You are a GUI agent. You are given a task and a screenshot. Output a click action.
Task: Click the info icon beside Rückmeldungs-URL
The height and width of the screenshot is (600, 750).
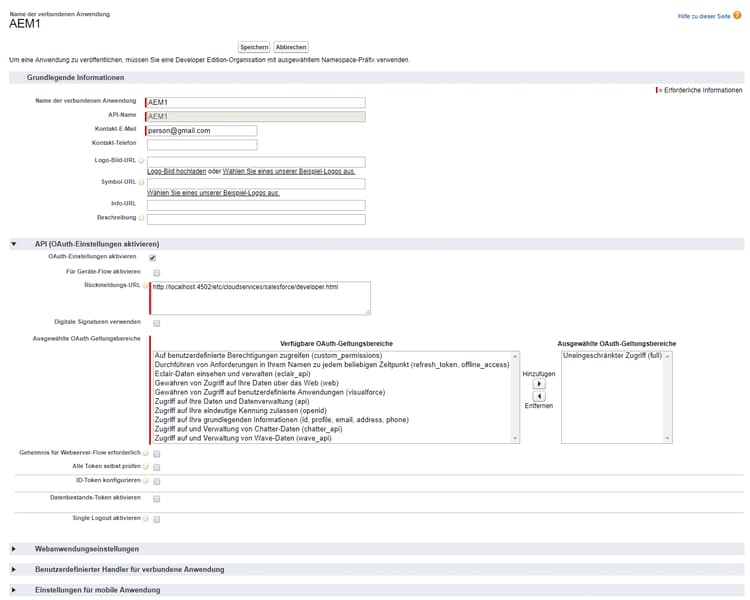click(145, 286)
